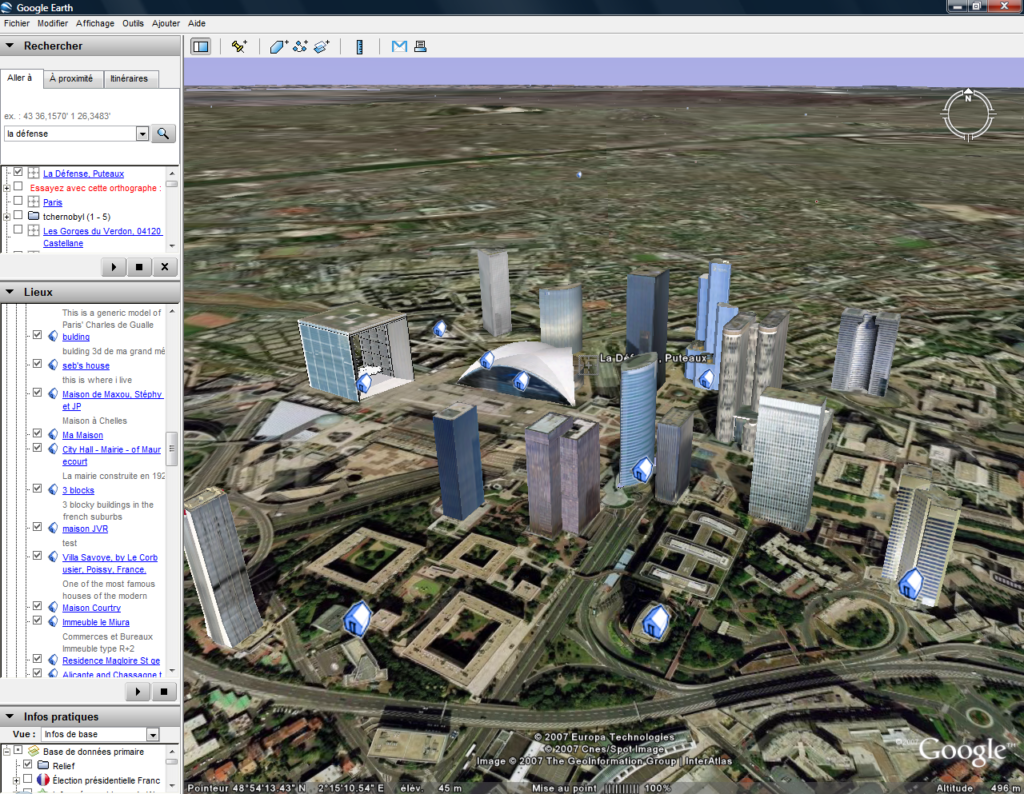Click the Infos pratiques scroll down arrow
The image size is (1024, 794).
click(172, 786)
